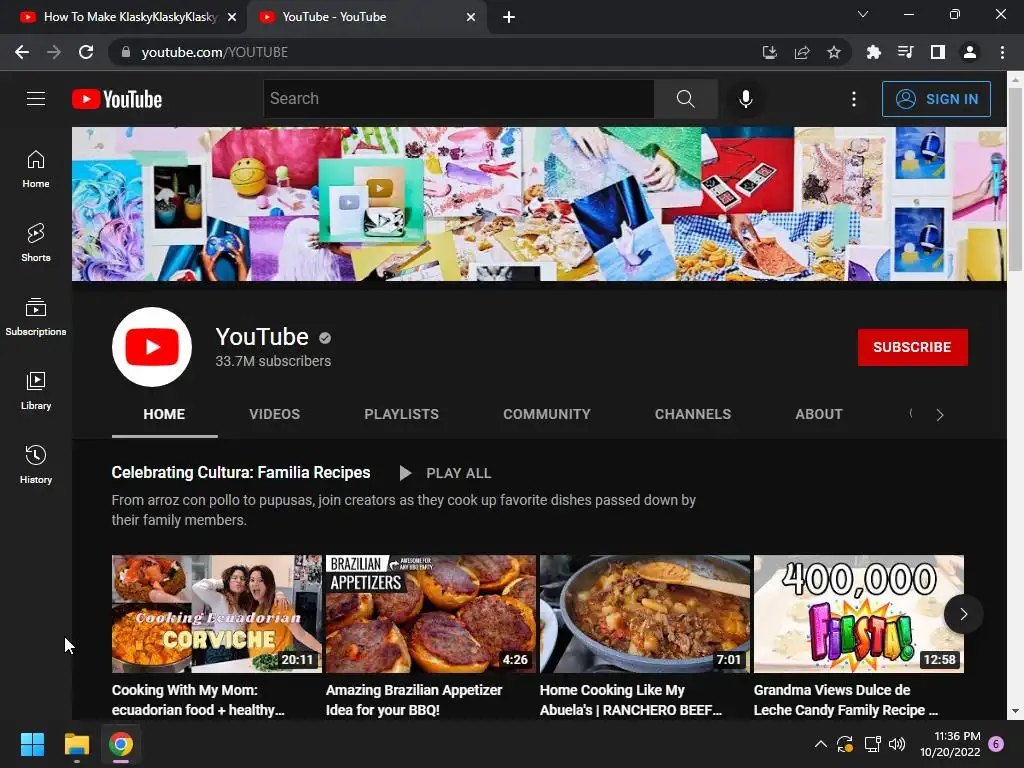Open the Cooking Ecuadorian Corviche thumbnail
The height and width of the screenshot is (768, 1024).
tap(217, 614)
